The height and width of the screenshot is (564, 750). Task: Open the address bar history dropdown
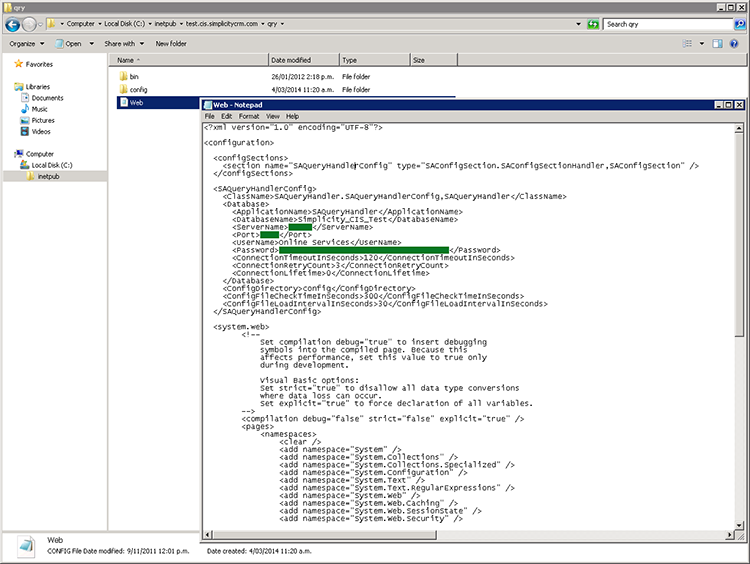(578, 24)
